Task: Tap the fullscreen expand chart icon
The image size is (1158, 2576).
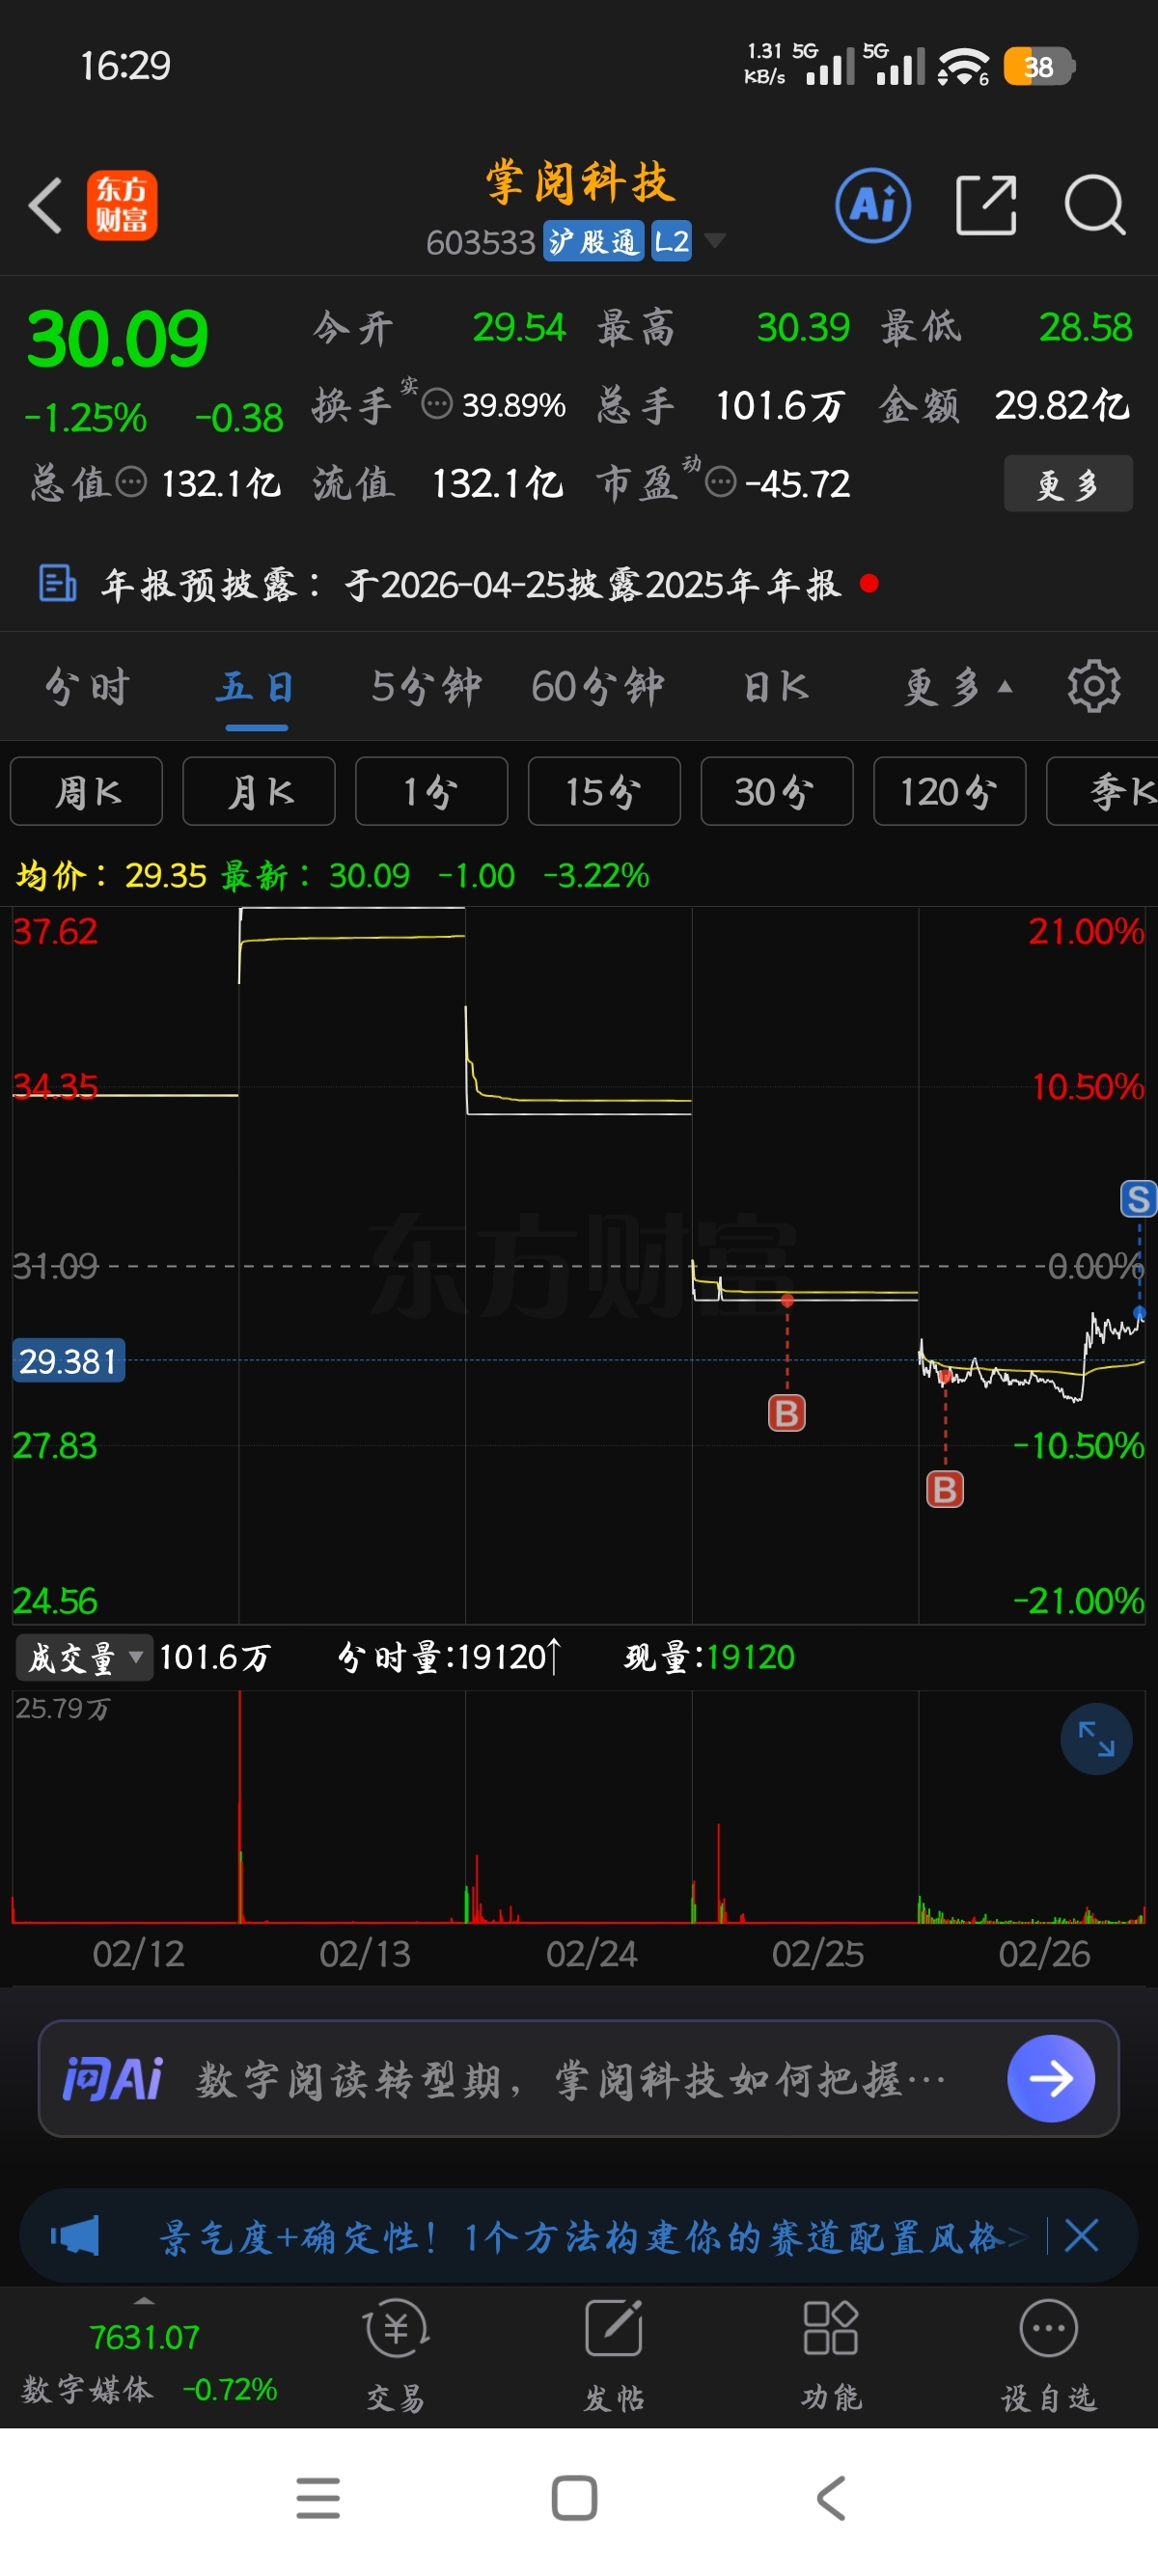Action: 1096,1739
